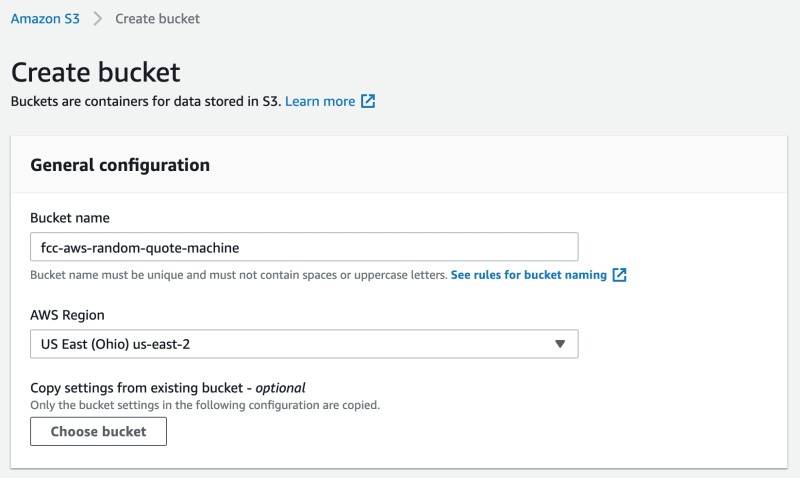This screenshot has height=478, width=800.
Task: Click the AWS Region dropdown arrow
Action: tap(560, 344)
